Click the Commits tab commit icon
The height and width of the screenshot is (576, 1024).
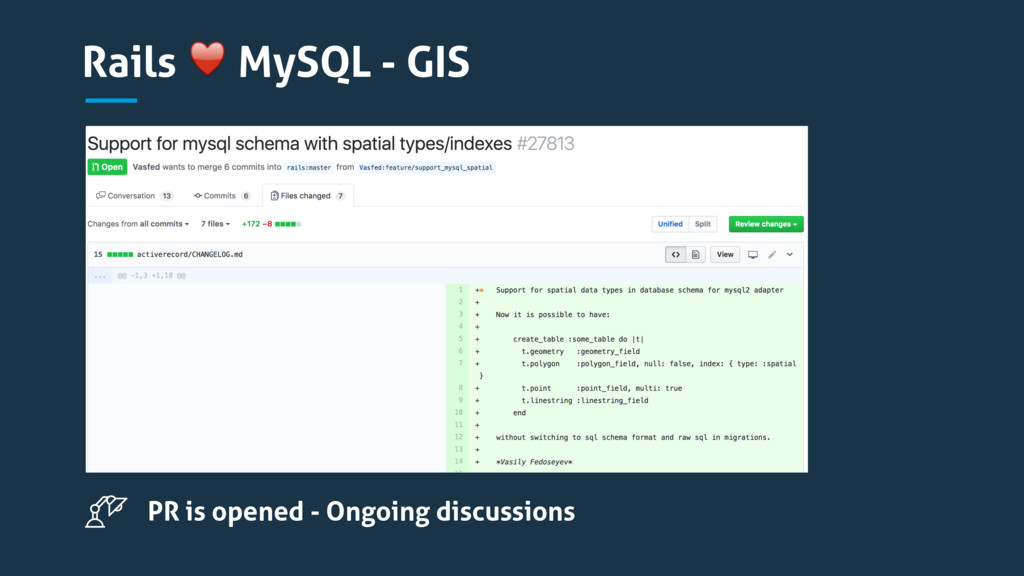(198, 195)
